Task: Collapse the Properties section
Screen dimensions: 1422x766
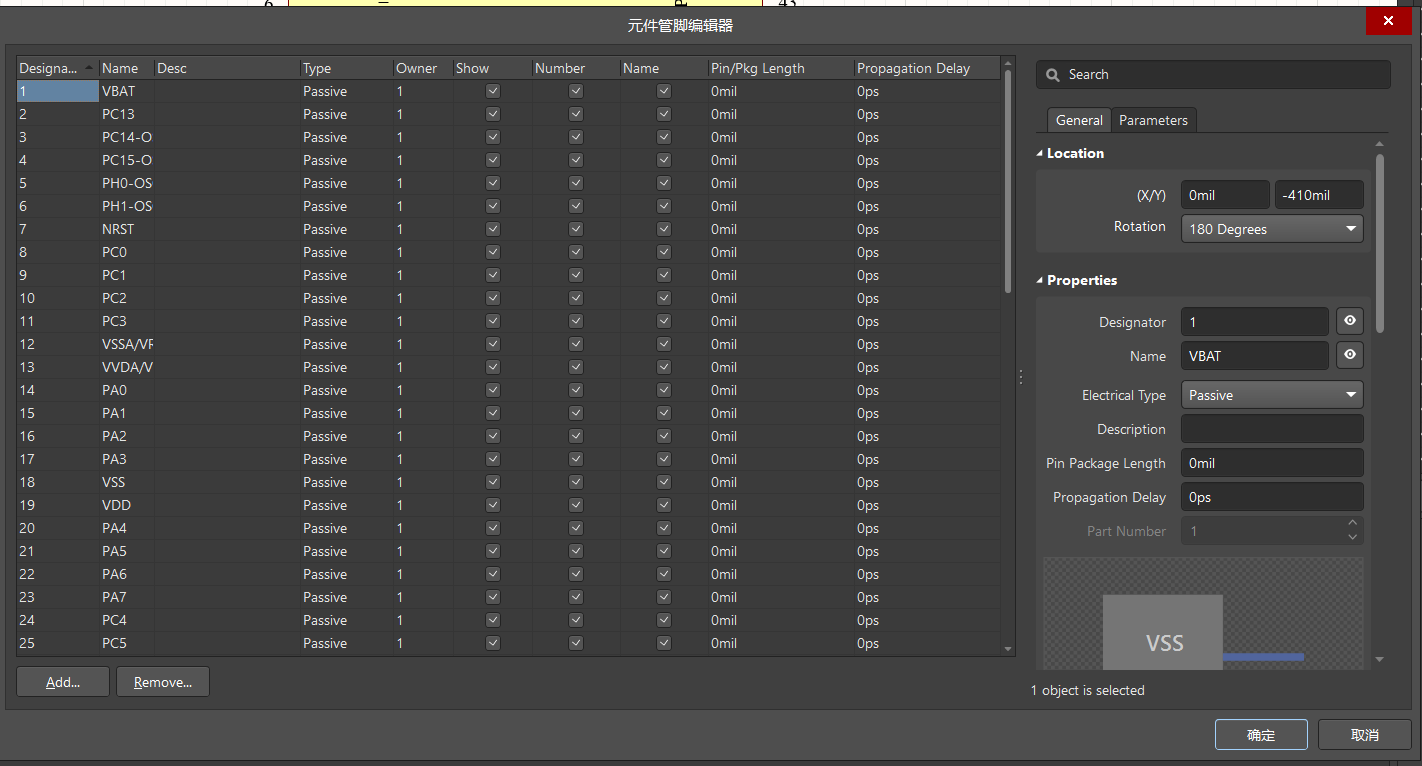Action: (x=1040, y=280)
